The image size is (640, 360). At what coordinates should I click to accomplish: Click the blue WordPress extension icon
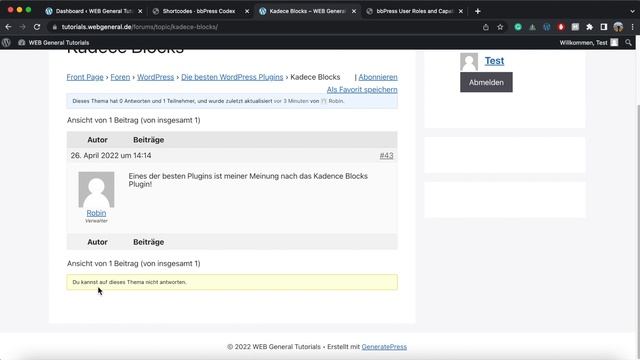[547, 27]
